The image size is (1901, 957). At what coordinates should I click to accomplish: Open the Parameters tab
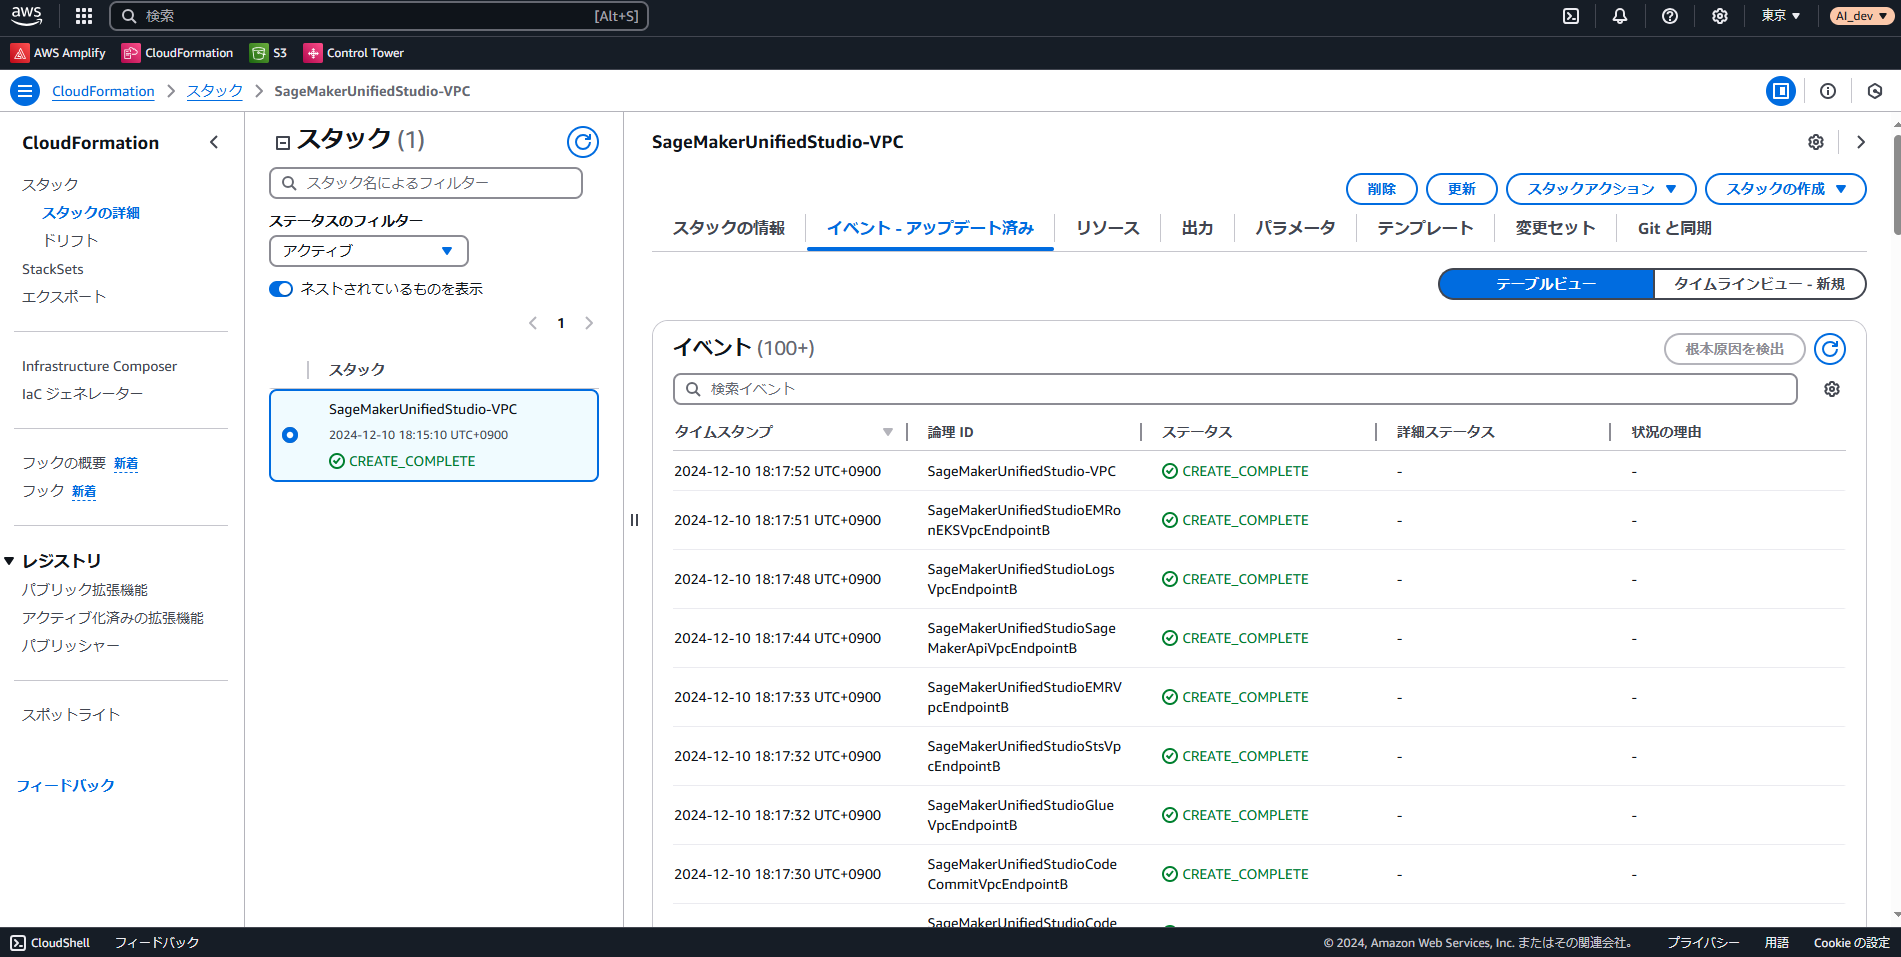[x=1295, y=228]
